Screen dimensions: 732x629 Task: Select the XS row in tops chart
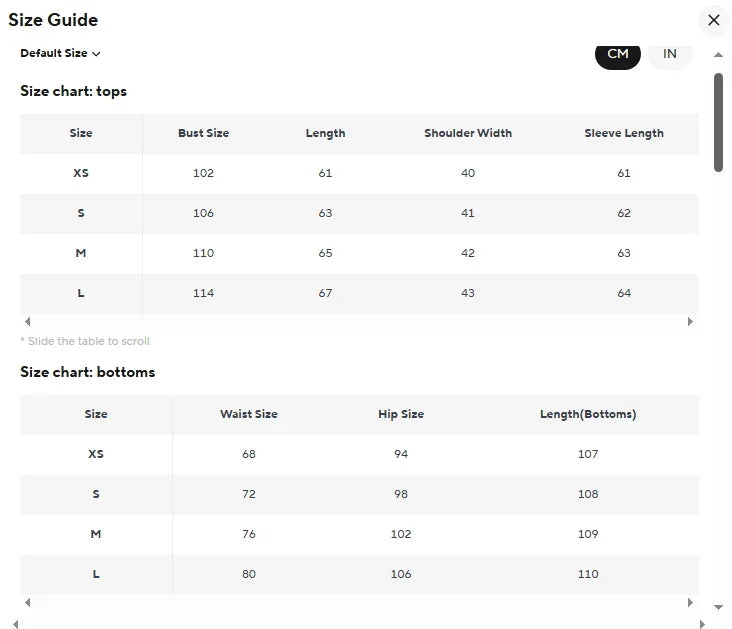pos(81,173)
